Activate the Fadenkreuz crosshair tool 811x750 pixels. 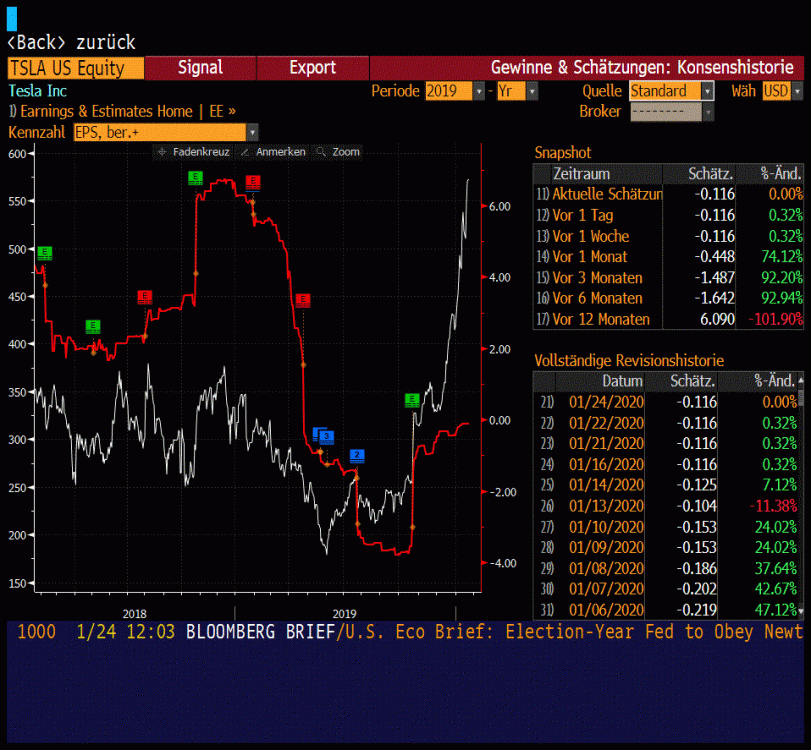tap(194, 152)
